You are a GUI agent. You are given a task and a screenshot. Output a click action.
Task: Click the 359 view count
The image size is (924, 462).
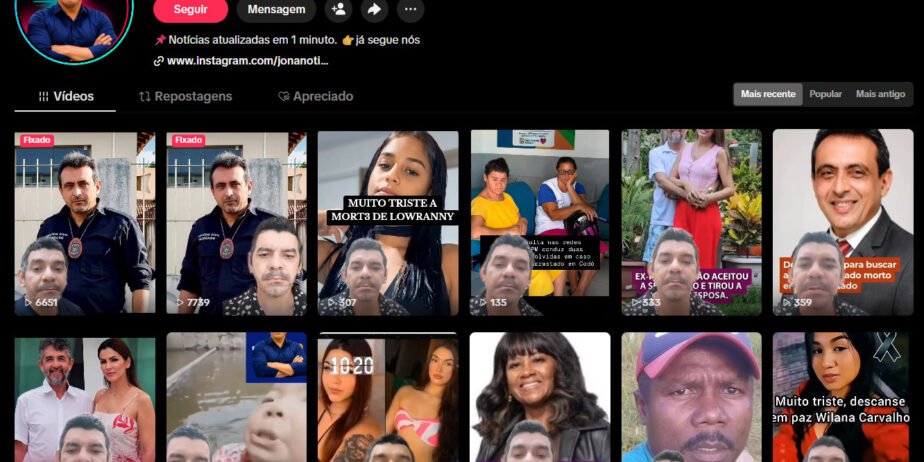point(803,302)
